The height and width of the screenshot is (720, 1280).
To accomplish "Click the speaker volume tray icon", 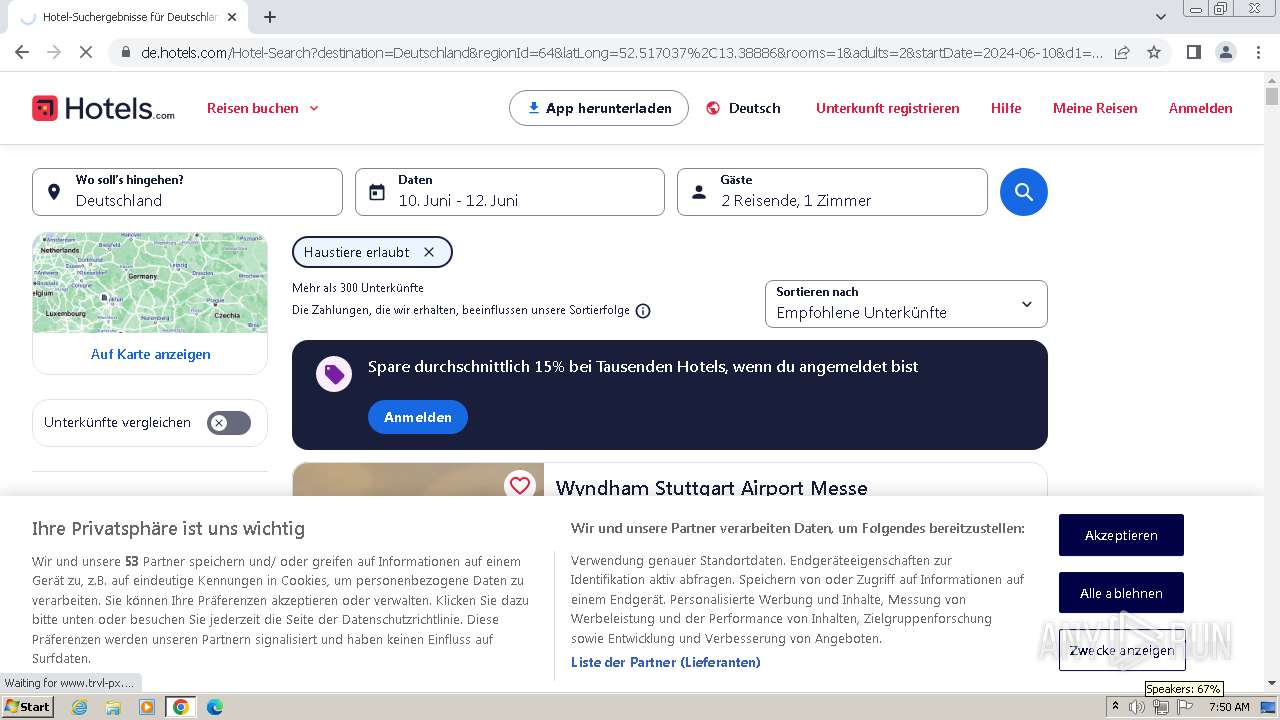I will 1137,707.
